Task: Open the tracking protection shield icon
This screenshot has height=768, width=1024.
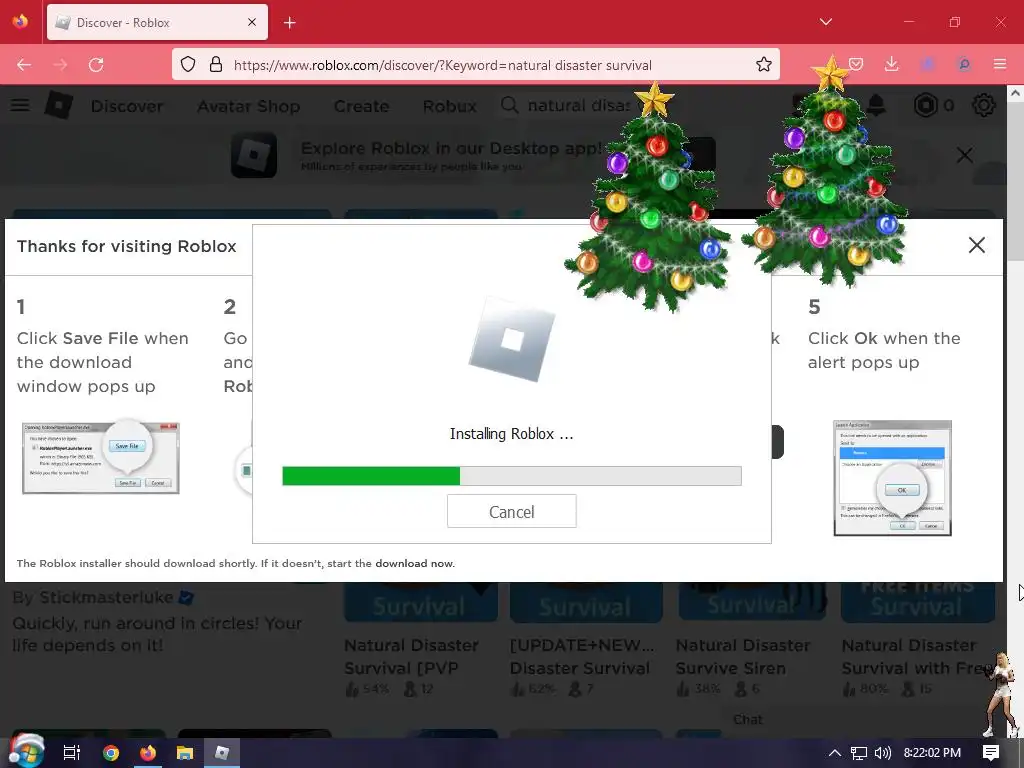Action: pos(188,65)
